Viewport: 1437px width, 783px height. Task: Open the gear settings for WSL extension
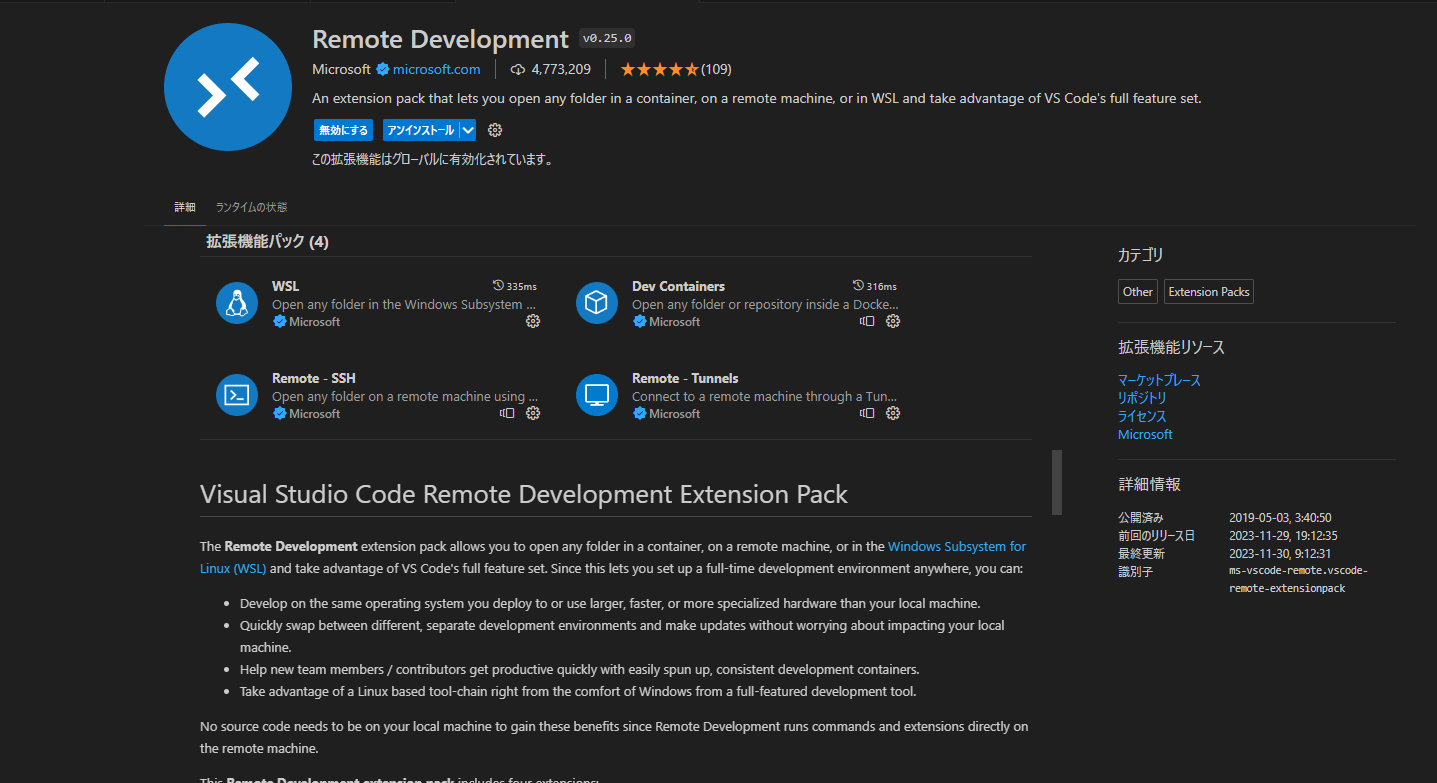click(533, 321)
